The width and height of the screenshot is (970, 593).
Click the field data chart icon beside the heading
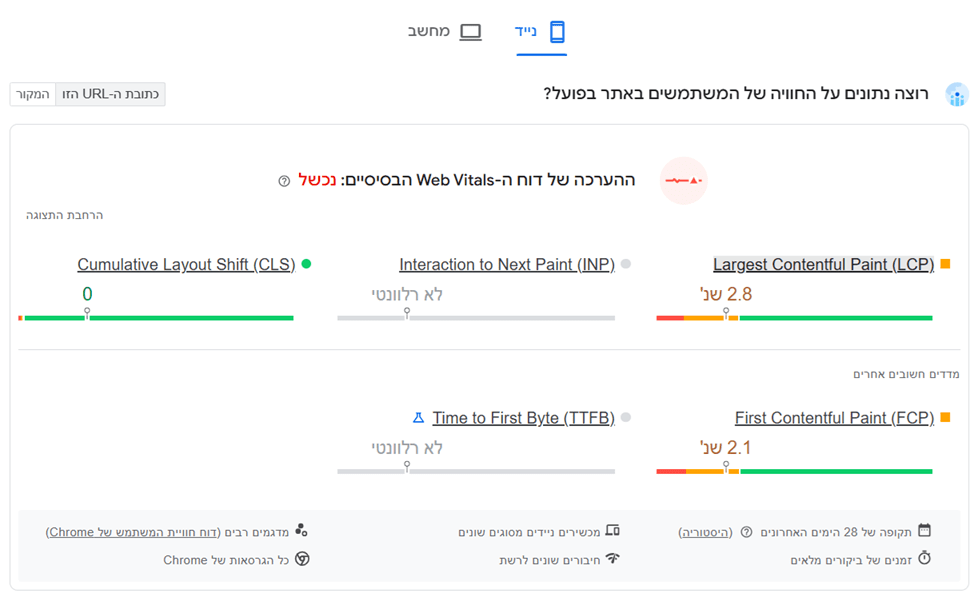pos(956,95)
